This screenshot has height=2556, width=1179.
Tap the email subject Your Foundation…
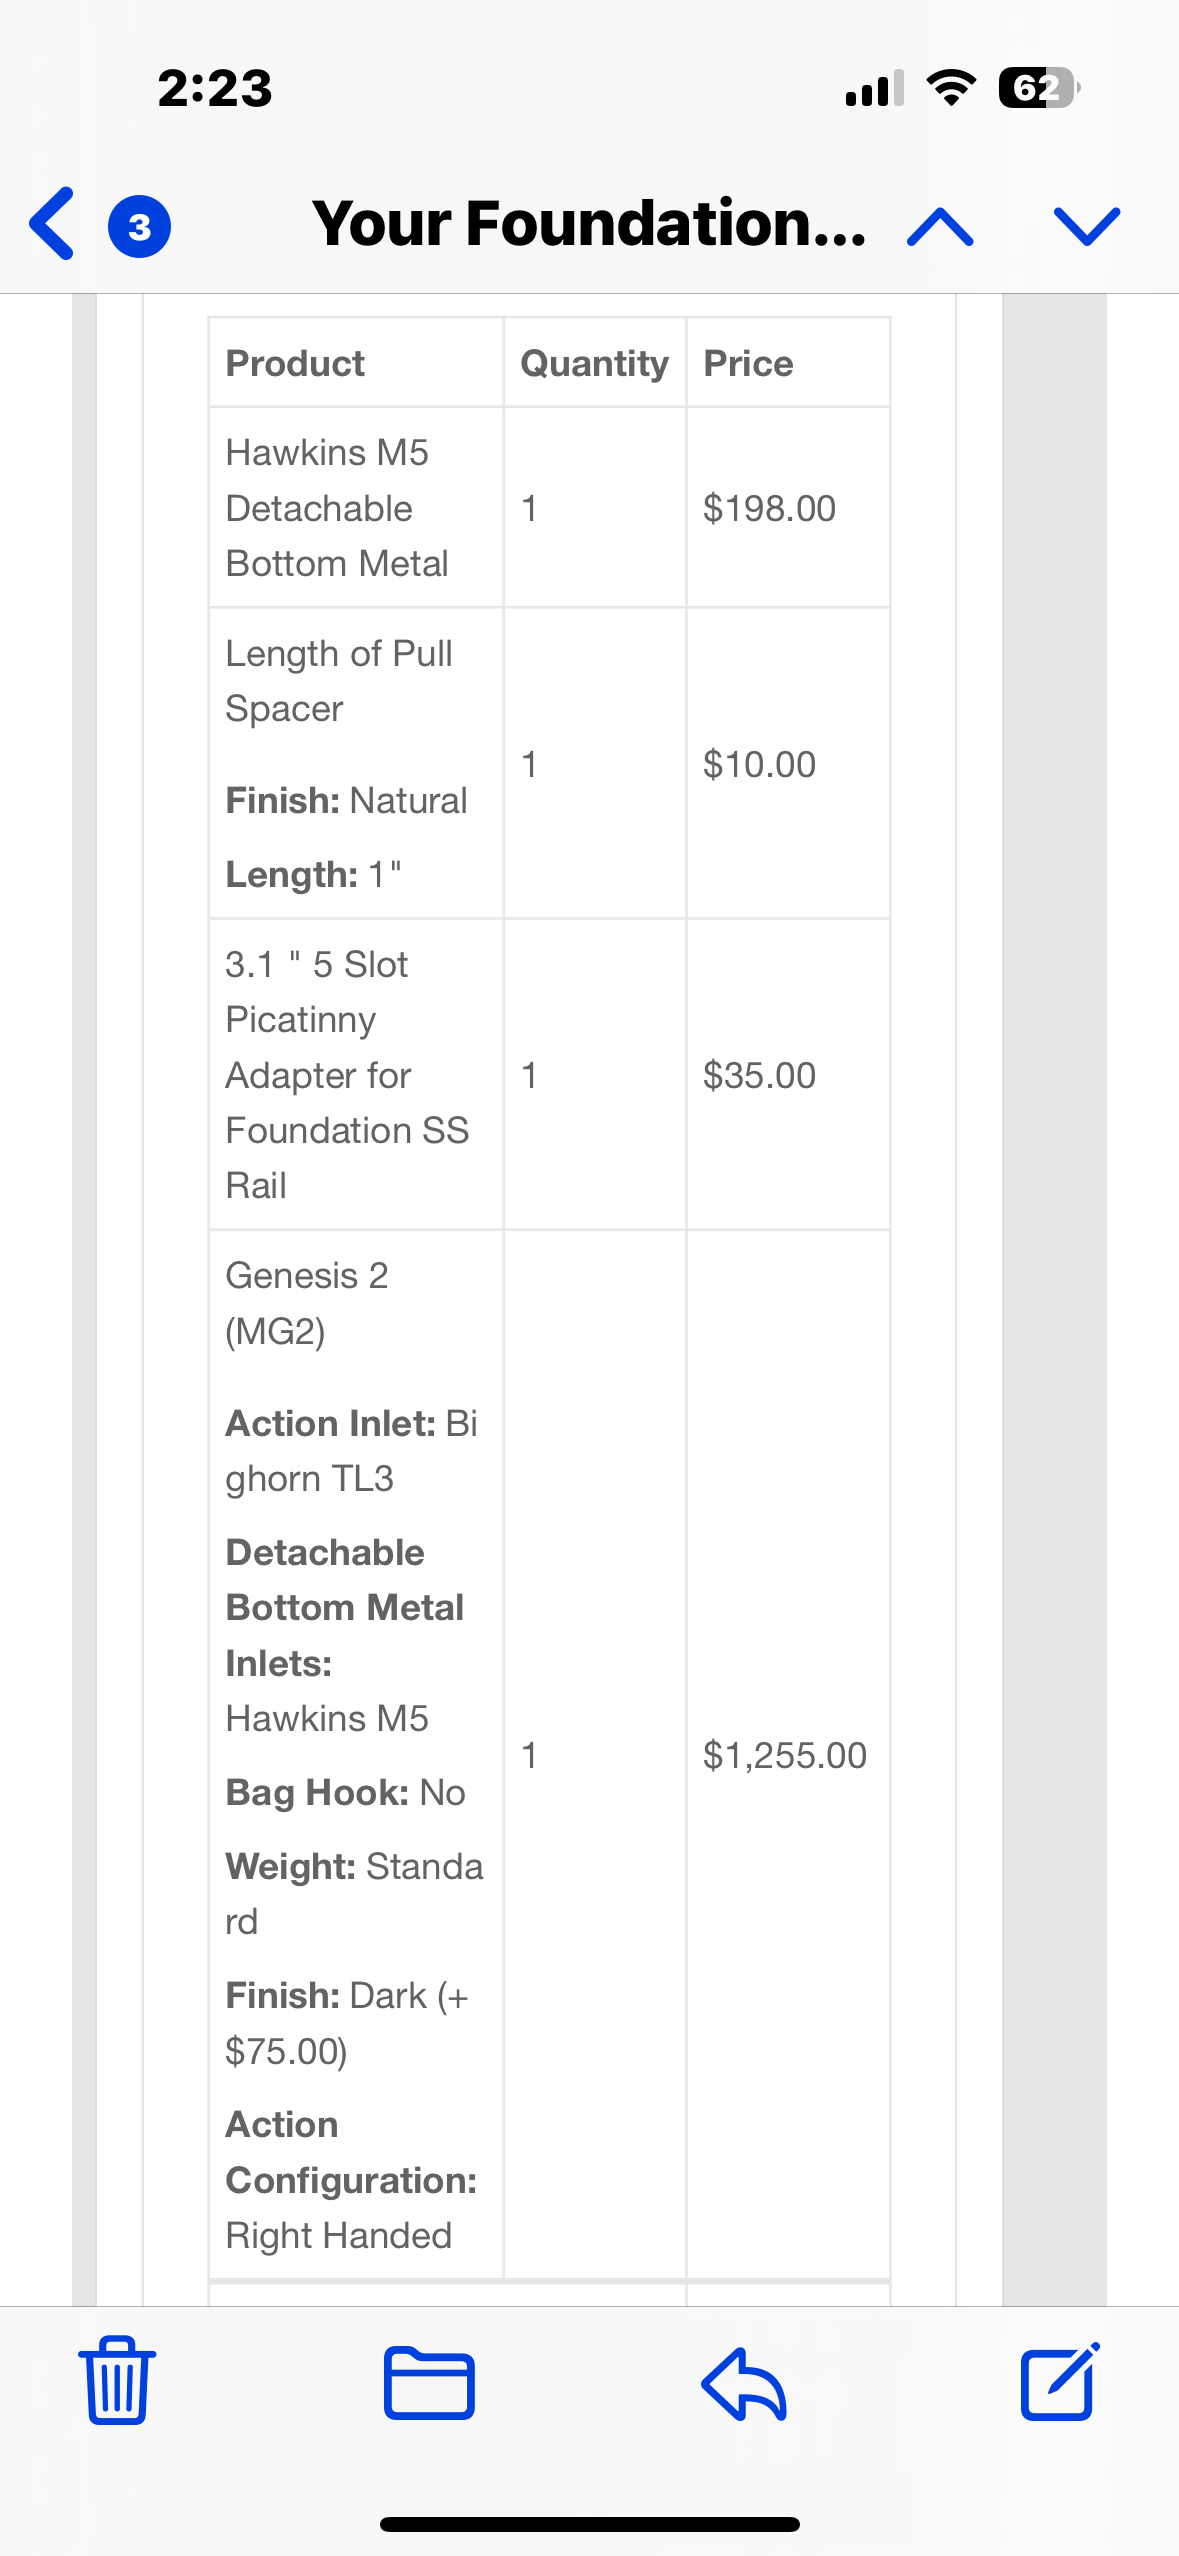tap(589, 223)
